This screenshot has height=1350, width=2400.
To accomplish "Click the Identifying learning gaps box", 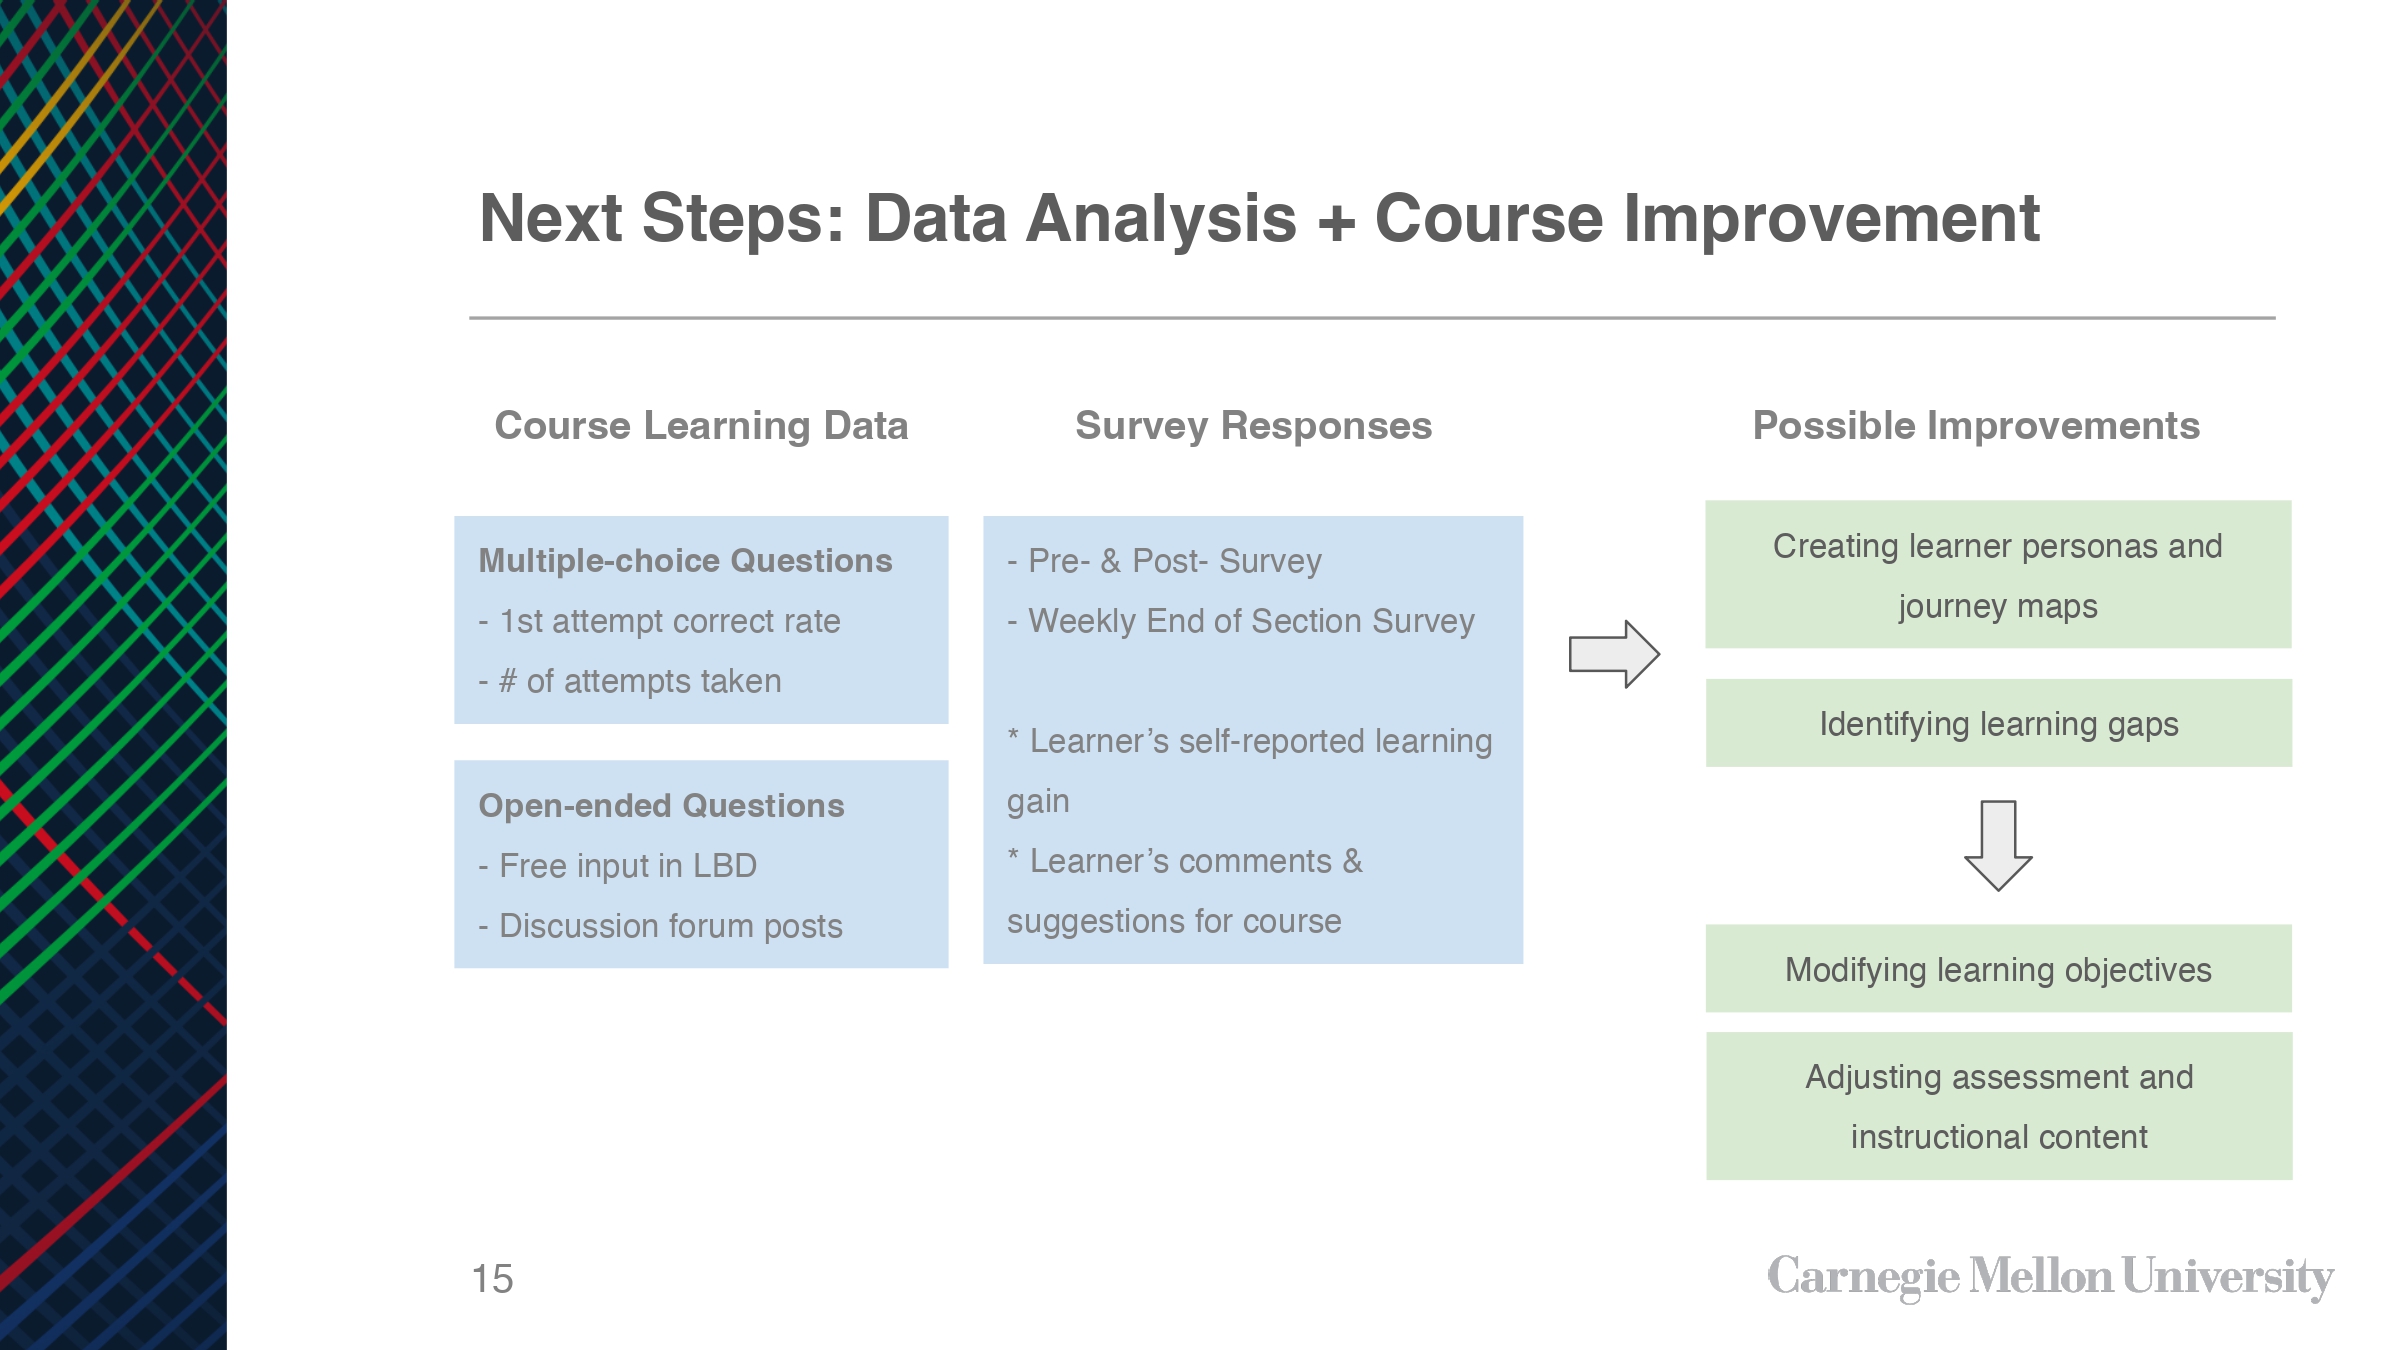I will click(x=1998, y=723).
